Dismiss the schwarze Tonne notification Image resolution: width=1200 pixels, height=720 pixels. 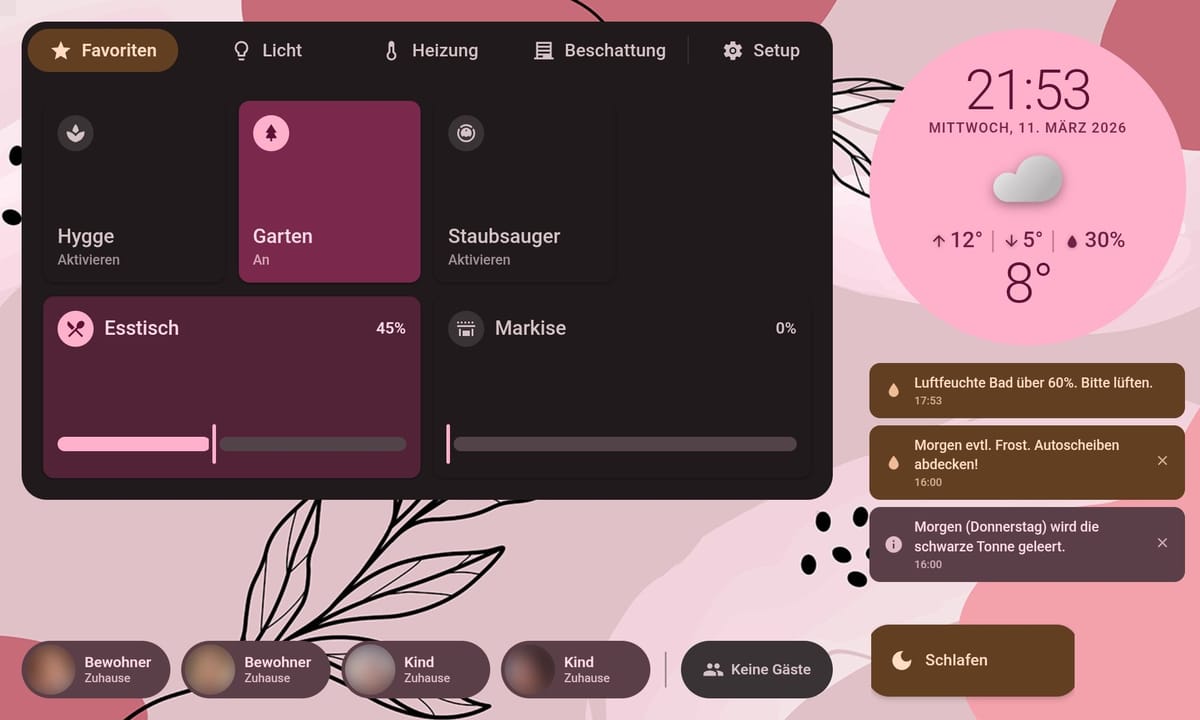(x=1162, y=543)
